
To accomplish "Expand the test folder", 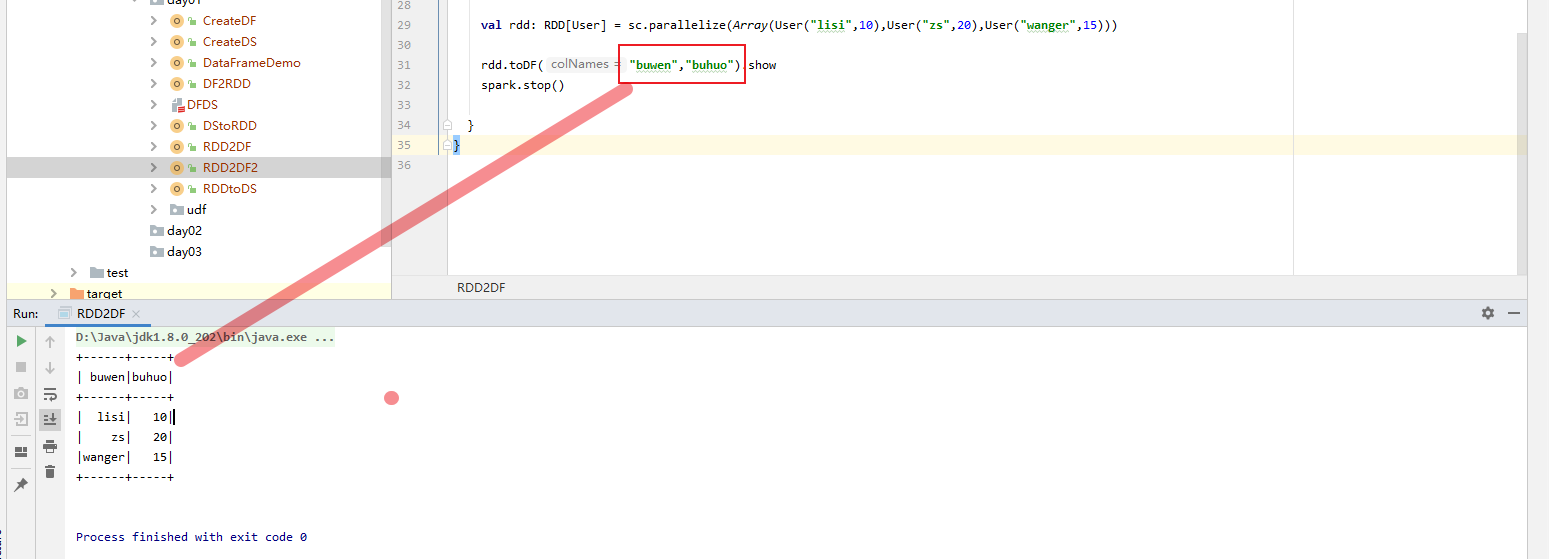I will coord(74,272).
